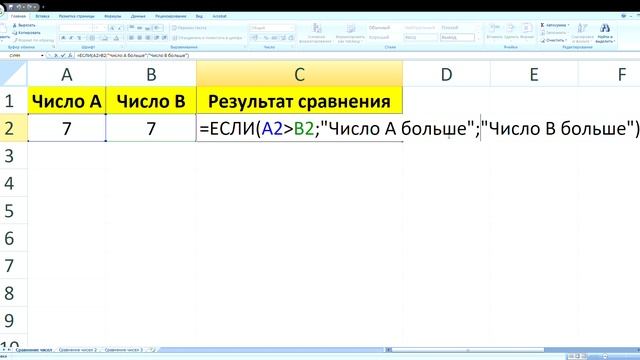Viewport: 640px width, 360px height.
Task: Open the Формулы ribbon tab
Action: point(113,16)
